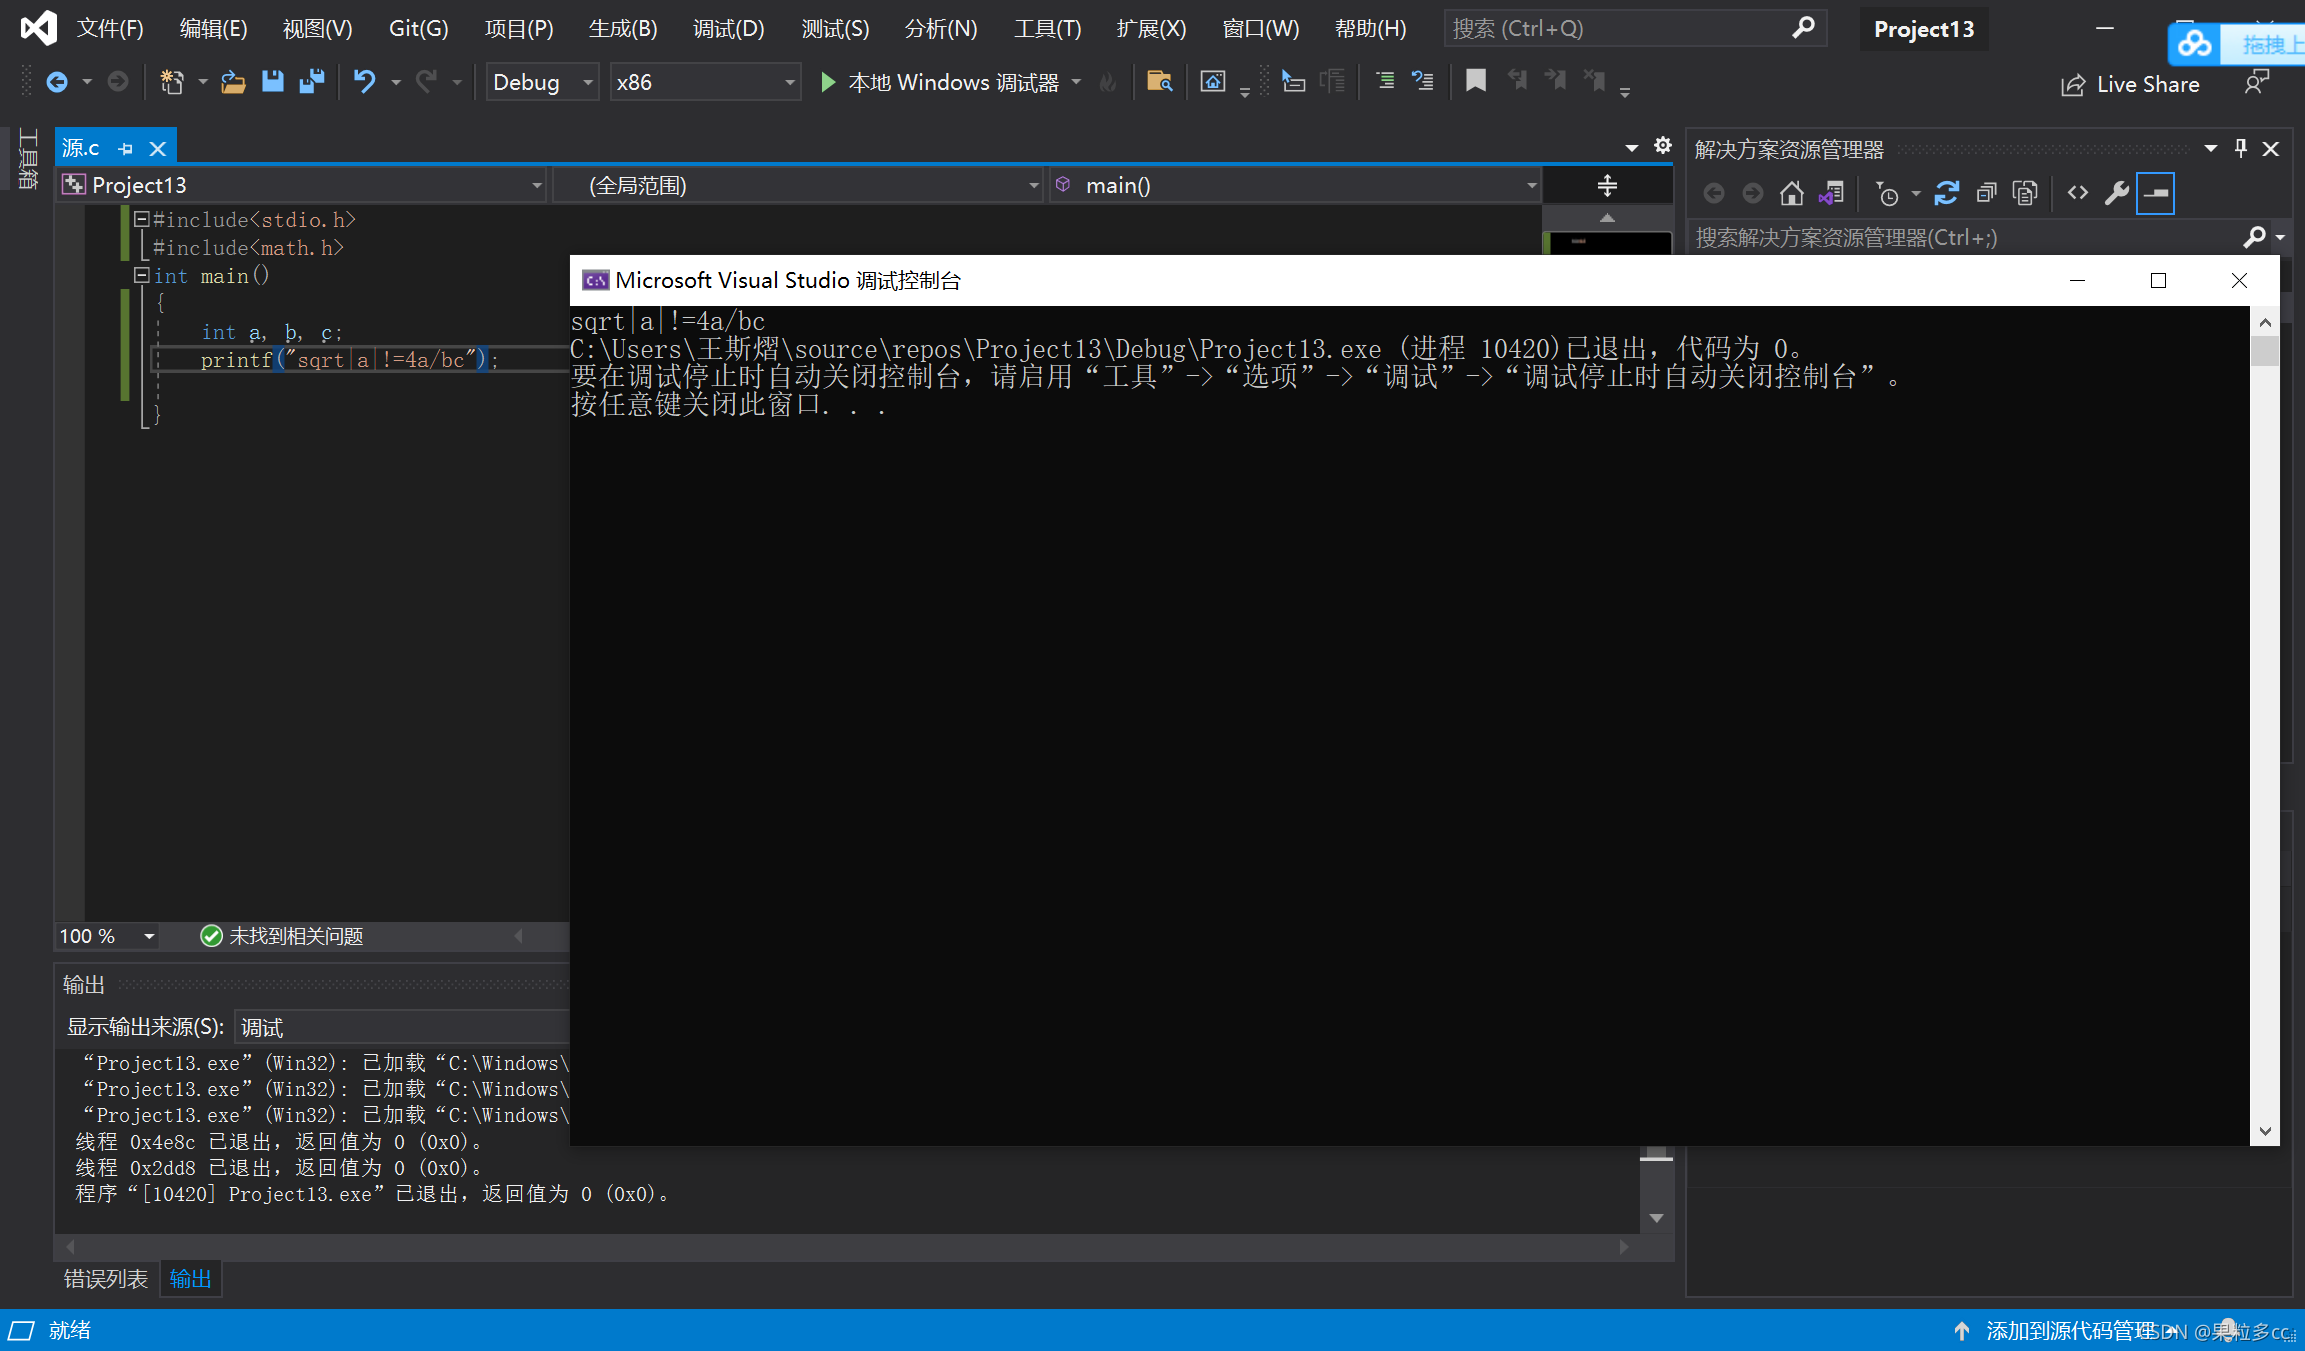The image size is (2305, 1351).
Task: Toggle auto-hide pin on Solution Explorer panel
Action: pos(2241,149)
